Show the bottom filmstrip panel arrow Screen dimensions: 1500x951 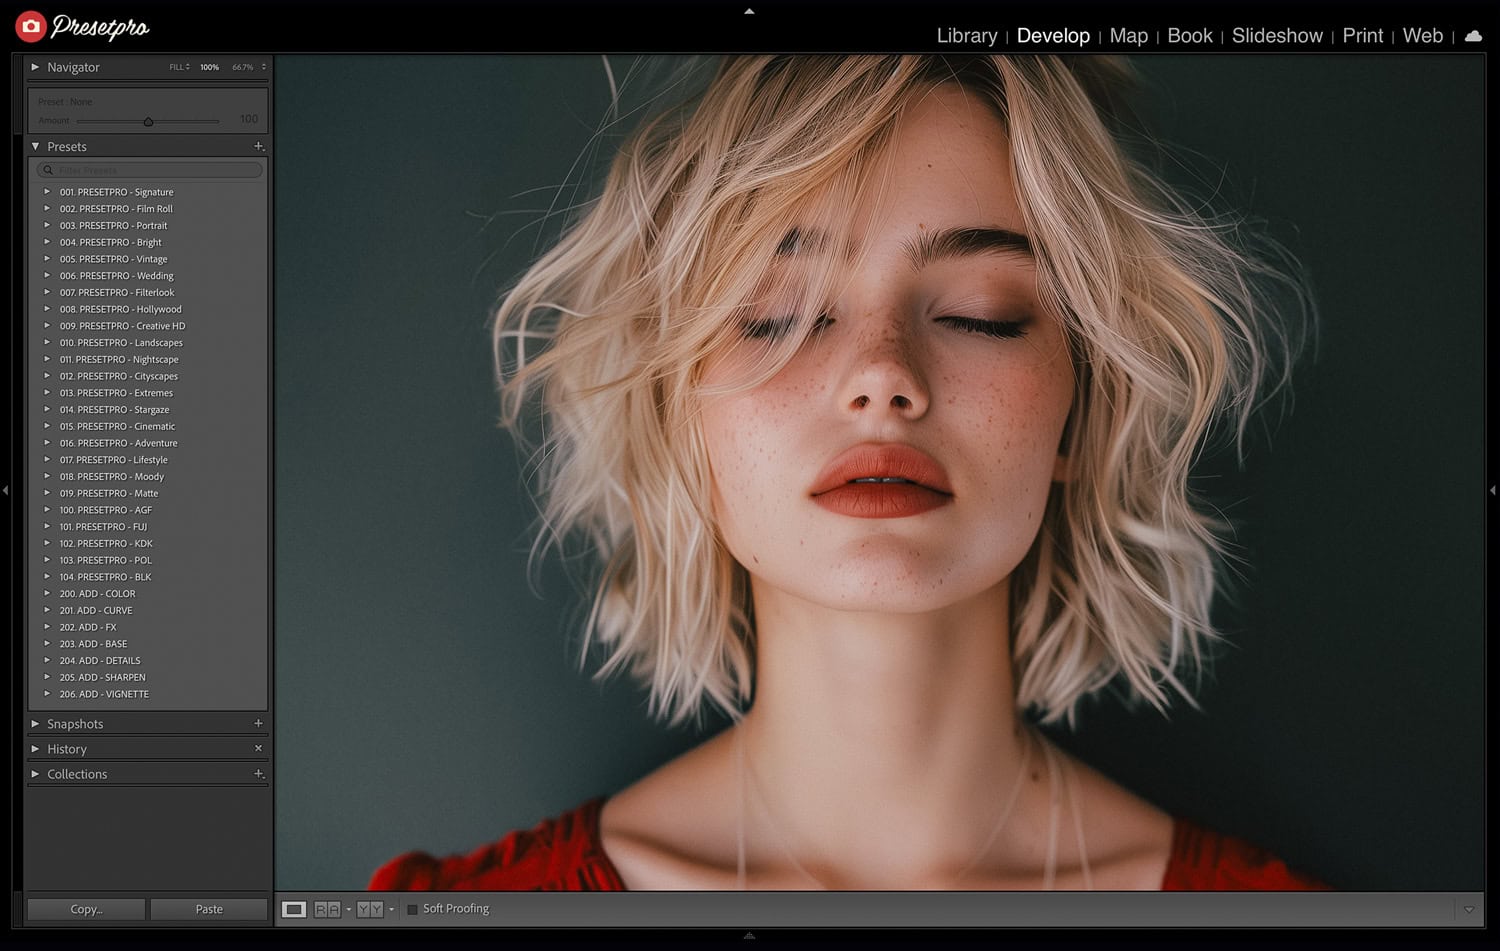(x=749, y=936)
